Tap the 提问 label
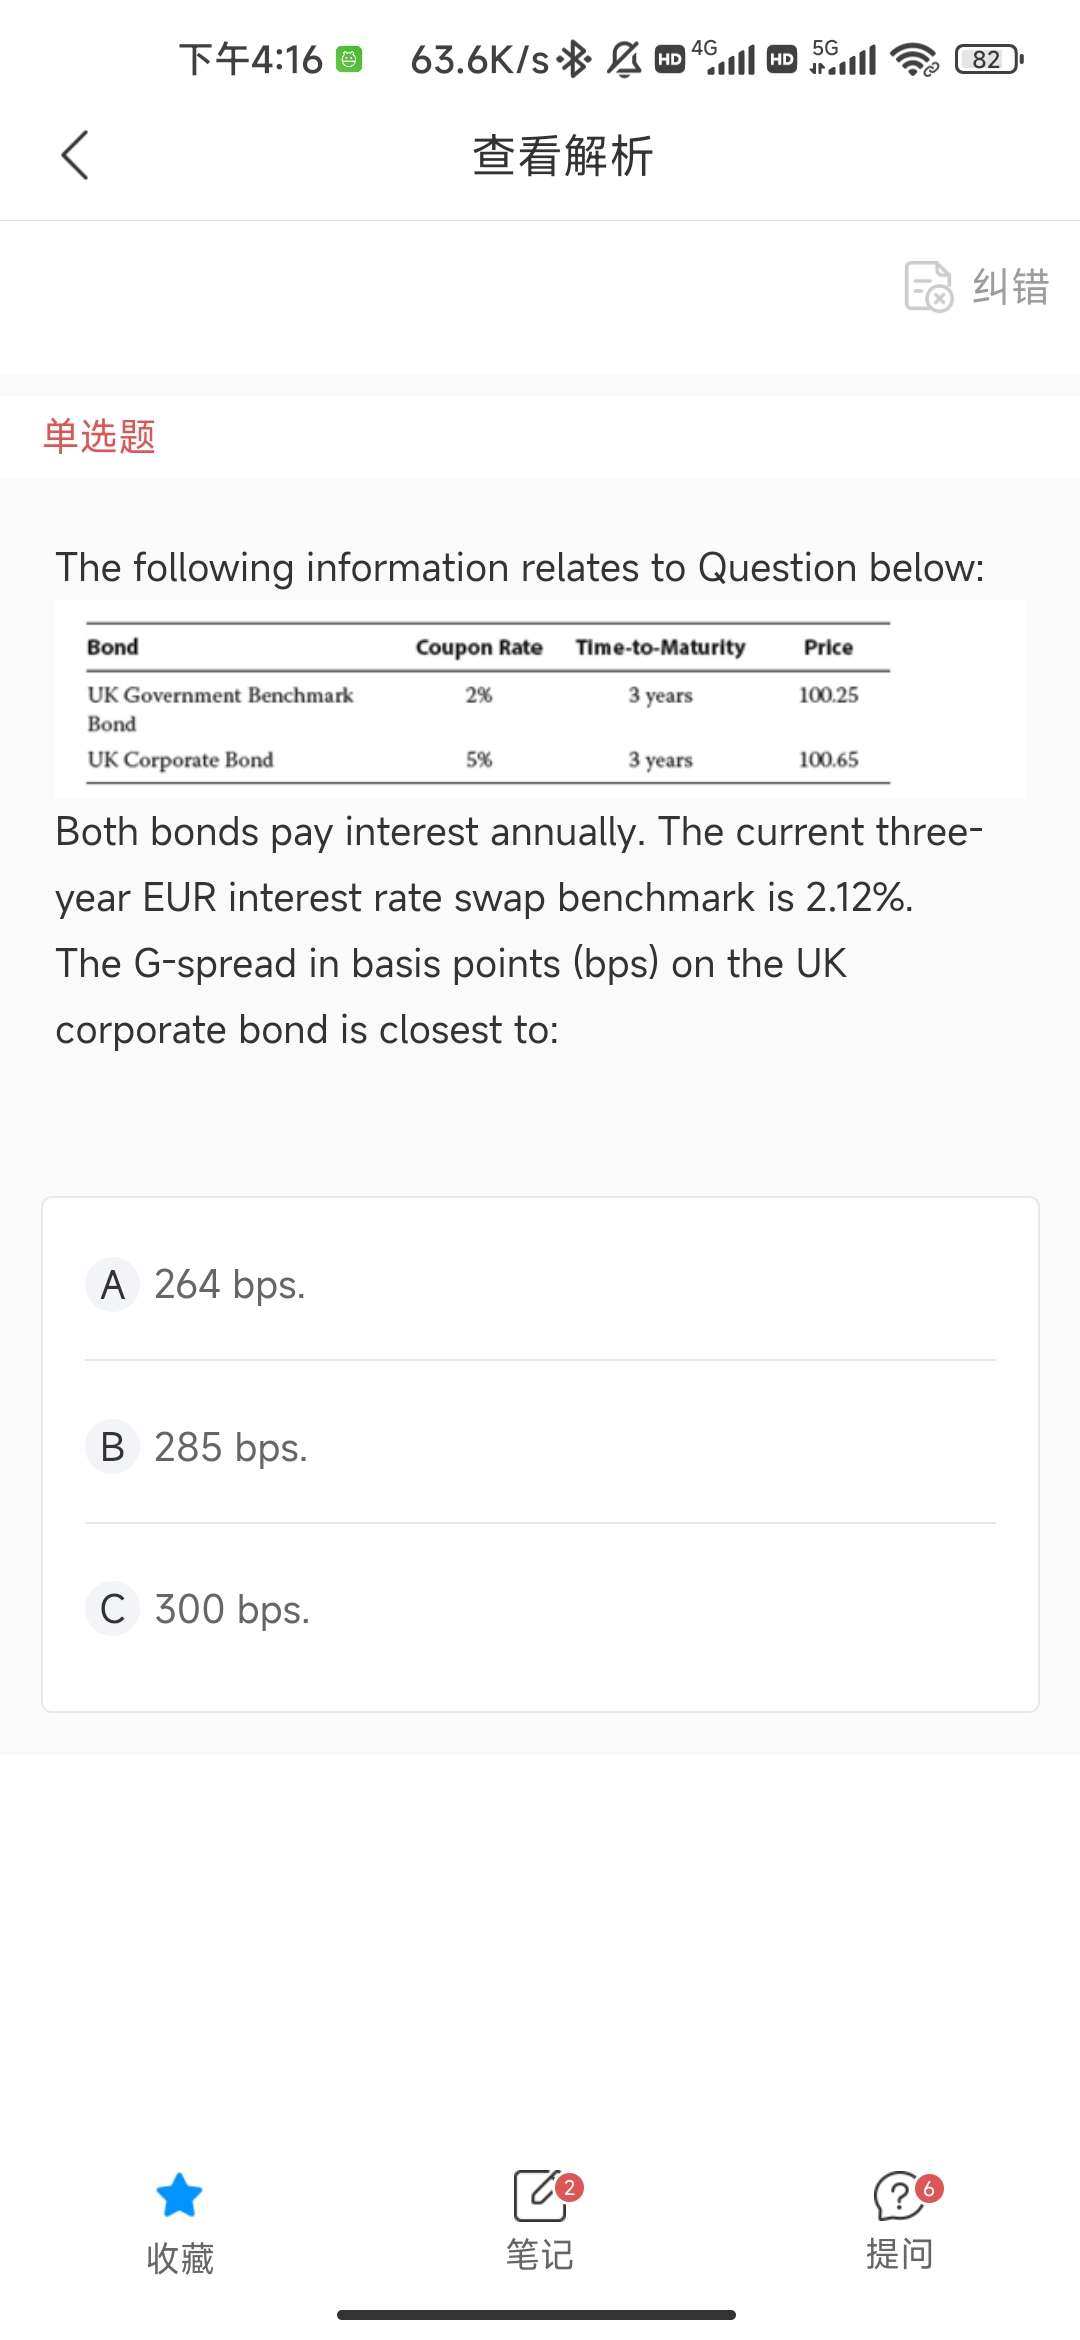This screenshot has height=2340, width=1080. pos(899,2255)
